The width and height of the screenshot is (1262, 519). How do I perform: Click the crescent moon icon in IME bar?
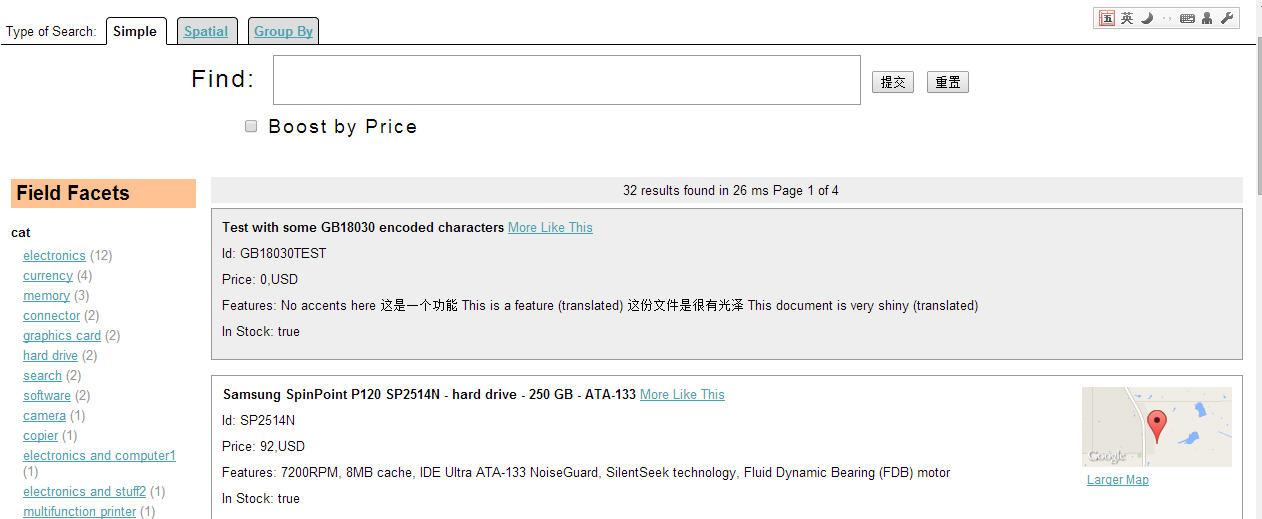point(1148,18)
